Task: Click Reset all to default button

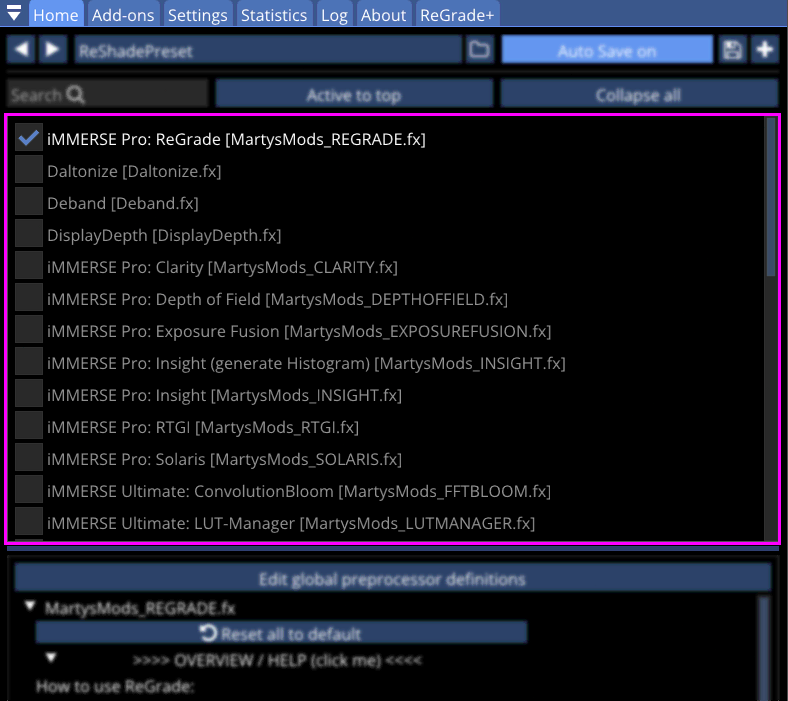Action: coord(281,633)
